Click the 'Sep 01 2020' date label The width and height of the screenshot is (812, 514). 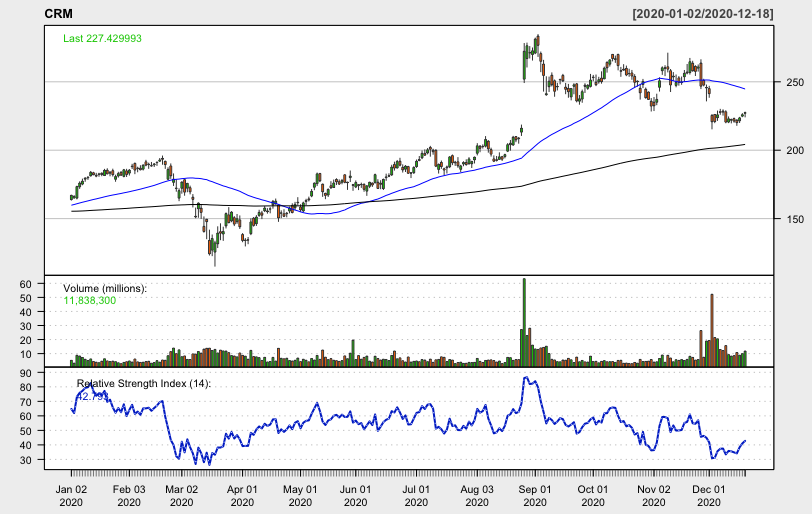(535, 496)
